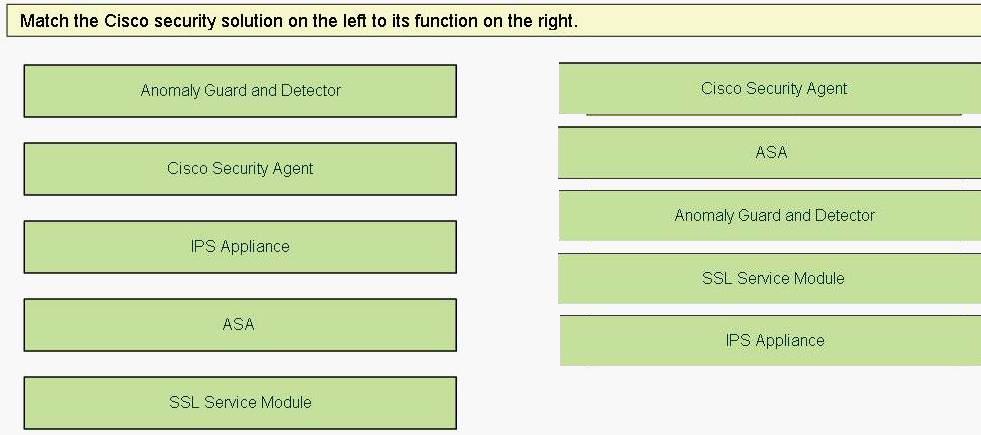Click the left Cisco Security Agent box
981x435 pixels.
click(x=240, y=169)
